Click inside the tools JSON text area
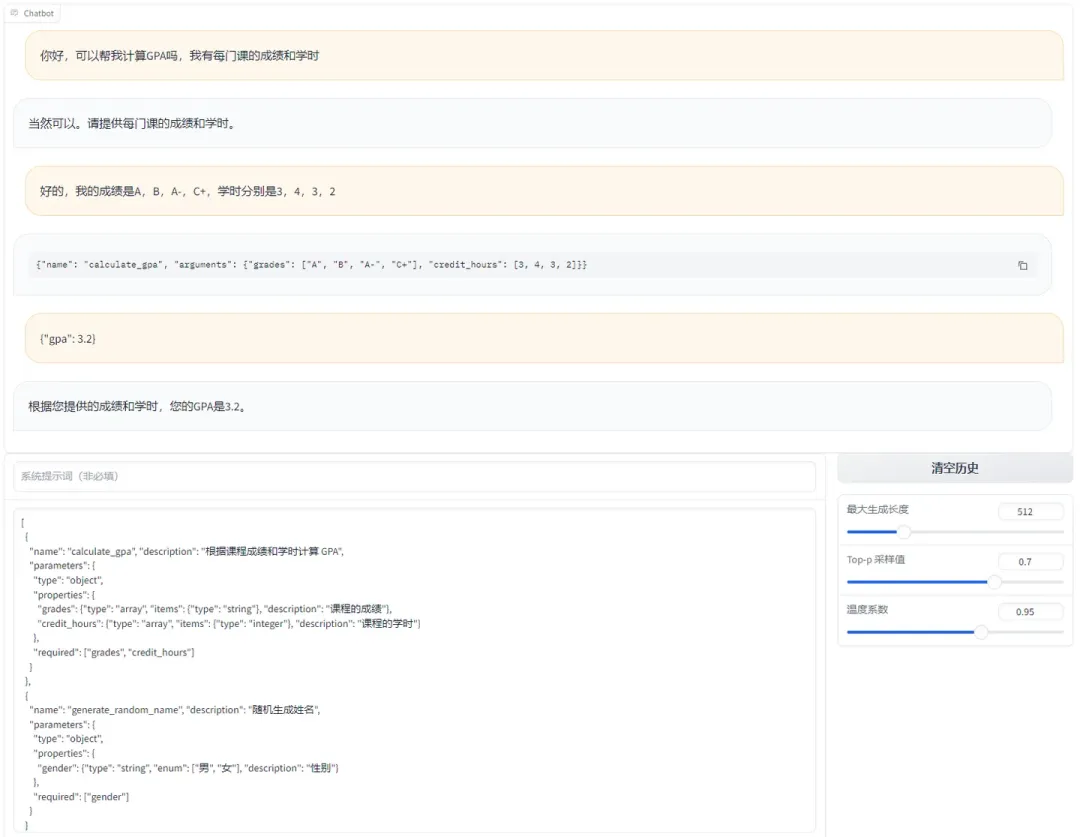1080x837 pixels. pos(415,671)
